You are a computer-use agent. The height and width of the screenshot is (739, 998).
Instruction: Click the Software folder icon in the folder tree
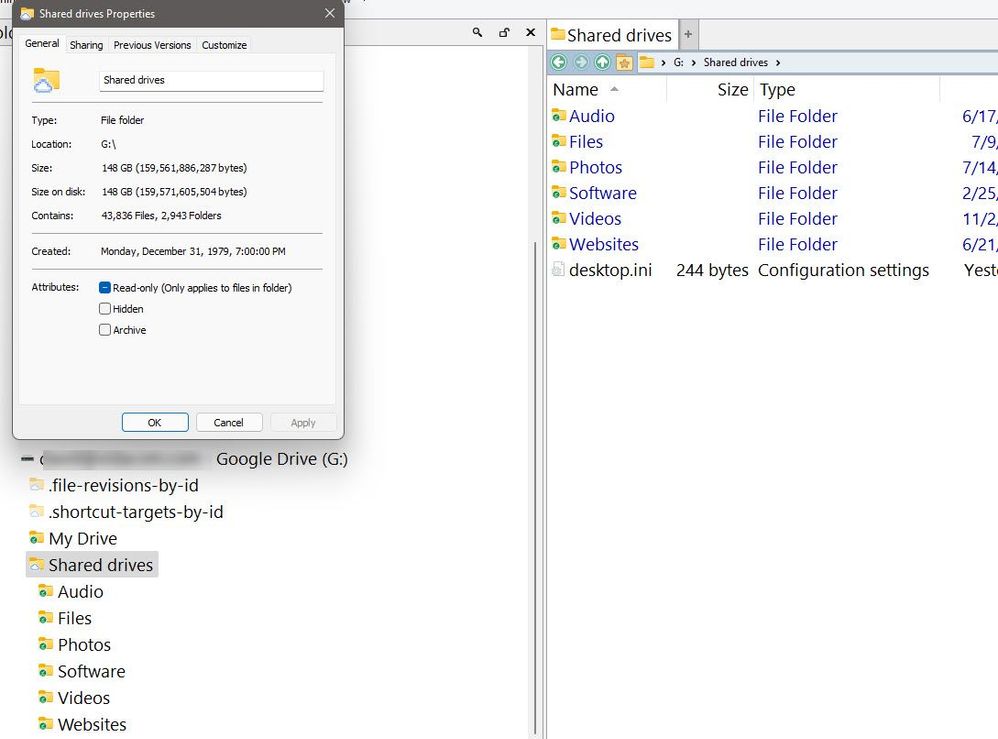[45, 671]
